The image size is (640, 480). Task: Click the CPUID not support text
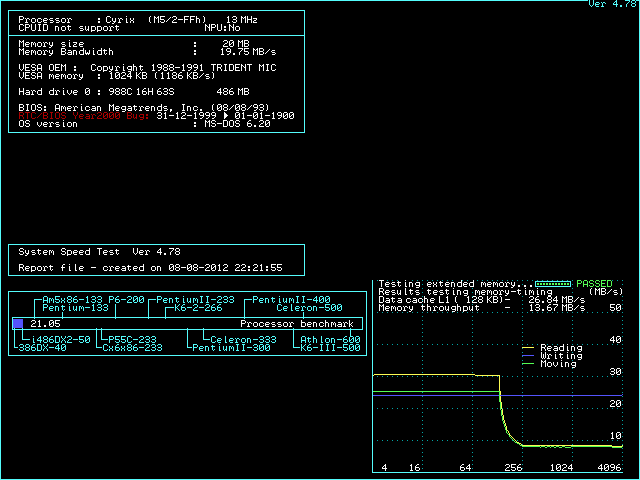69,28
